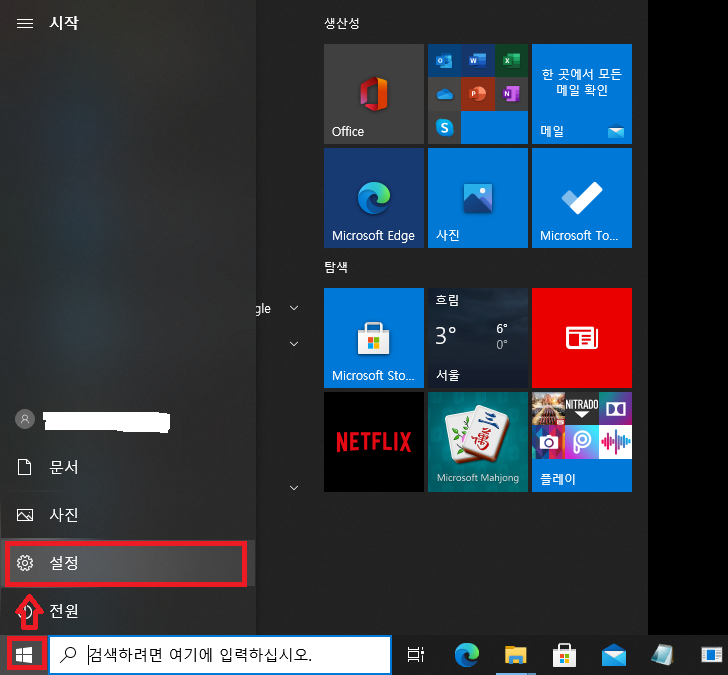
Task: Open the rightmost taskbar app icon
Action: pos(712,655)
